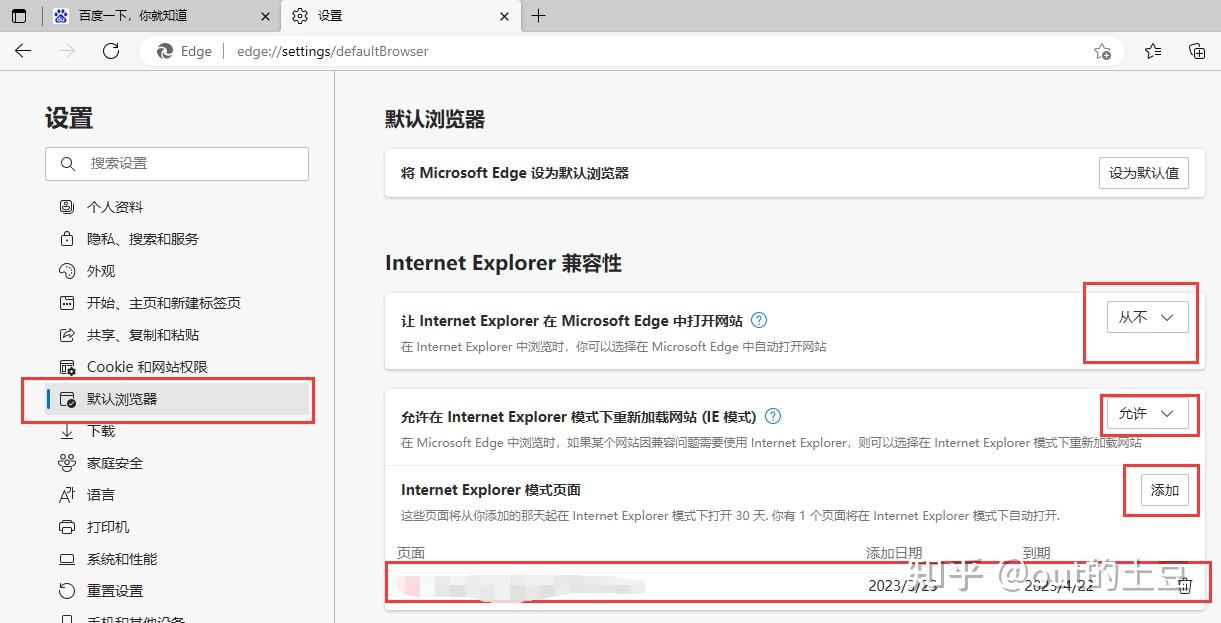Click the printer icon beside 打印机
1221x623 pixels.
67,527
